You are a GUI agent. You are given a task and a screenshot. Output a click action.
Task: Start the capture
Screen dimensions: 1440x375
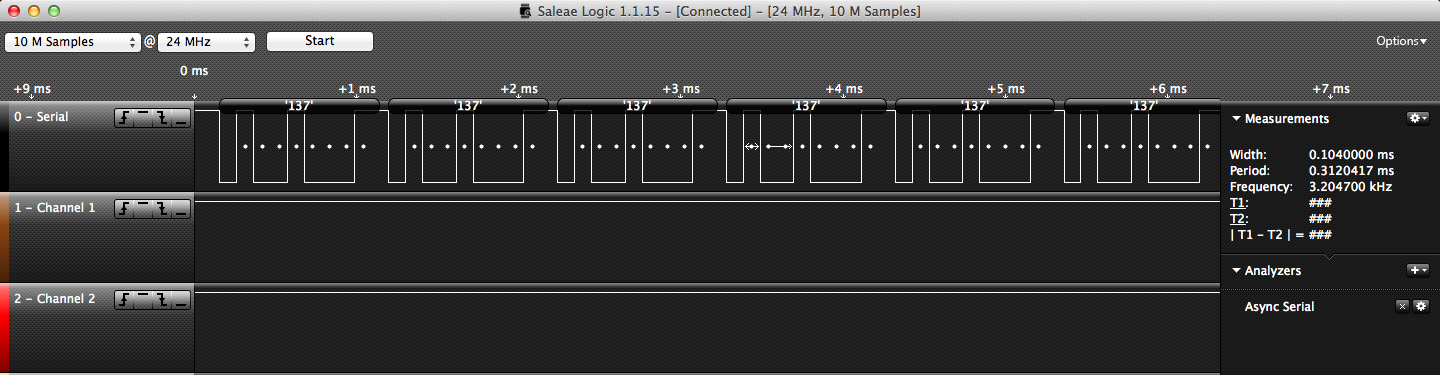(319, 41)
